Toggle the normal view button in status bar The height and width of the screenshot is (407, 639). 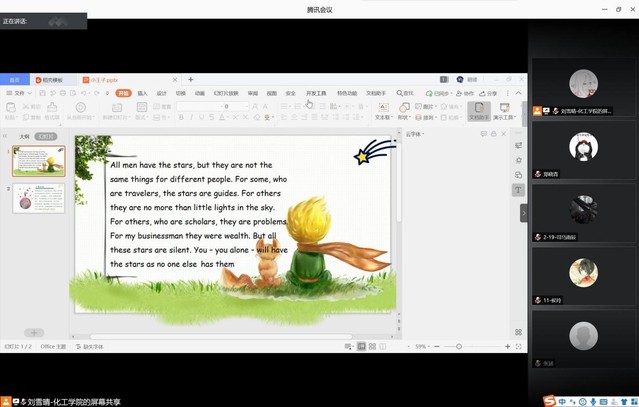[361, 347]
